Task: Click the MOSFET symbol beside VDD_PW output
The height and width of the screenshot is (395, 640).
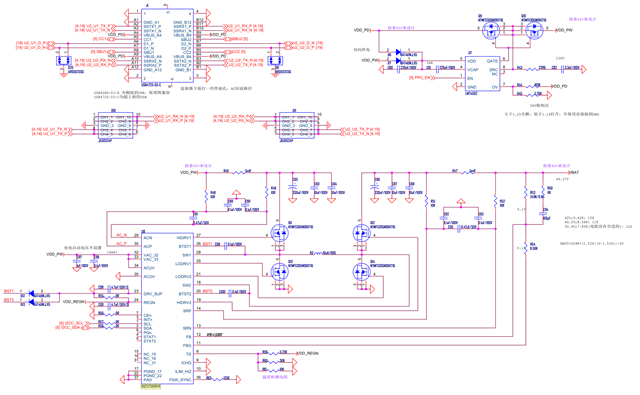Action: tap(534, 31)
